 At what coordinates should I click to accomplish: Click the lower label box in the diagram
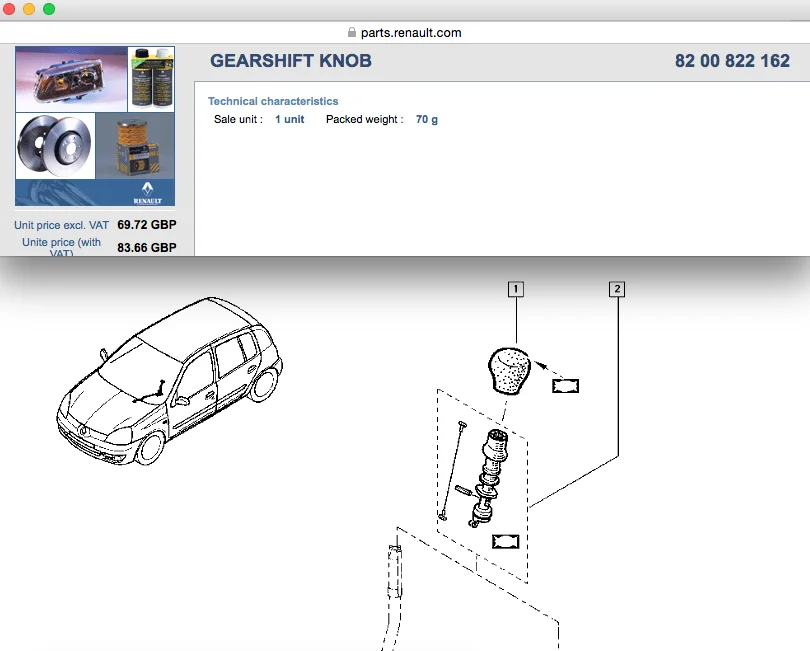[505, 541]
